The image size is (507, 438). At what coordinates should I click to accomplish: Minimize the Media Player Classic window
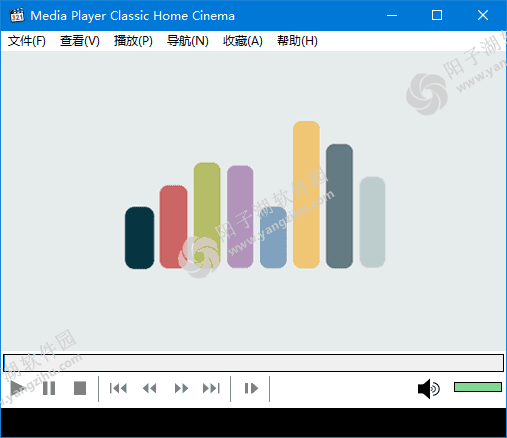[x=392, y=15]
